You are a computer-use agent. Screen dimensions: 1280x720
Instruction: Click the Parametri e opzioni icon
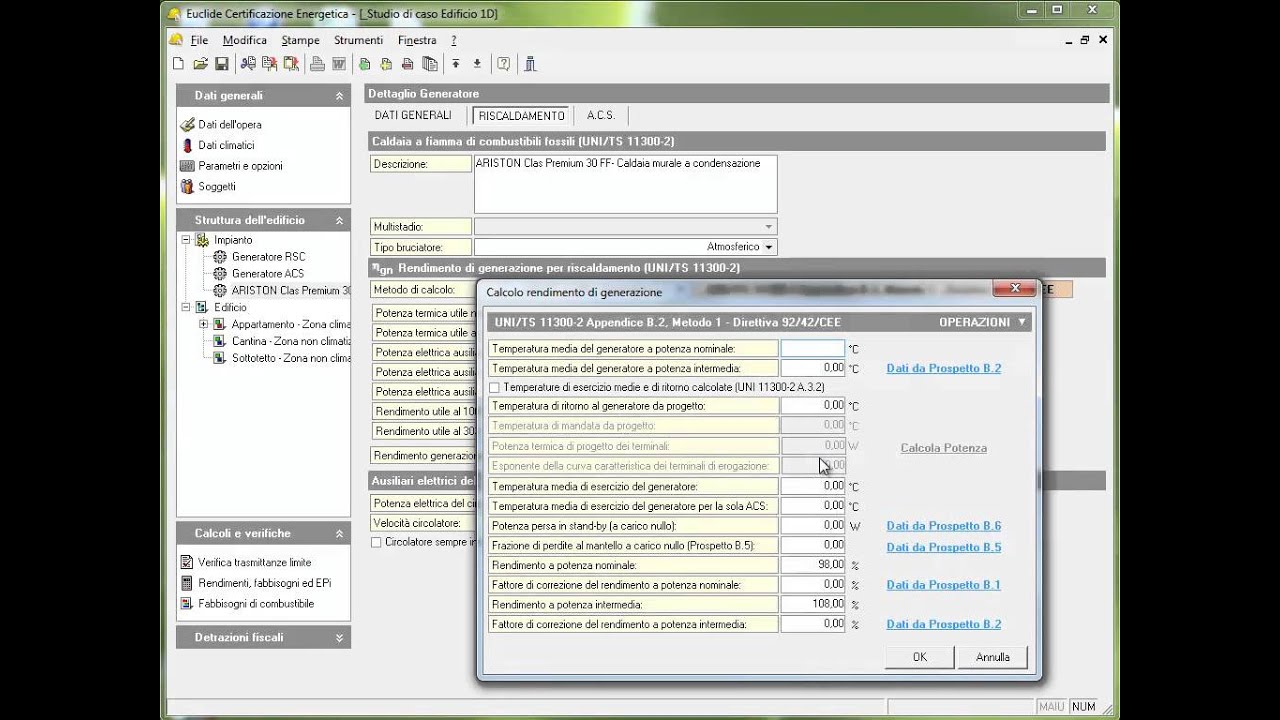pos(187,166)
